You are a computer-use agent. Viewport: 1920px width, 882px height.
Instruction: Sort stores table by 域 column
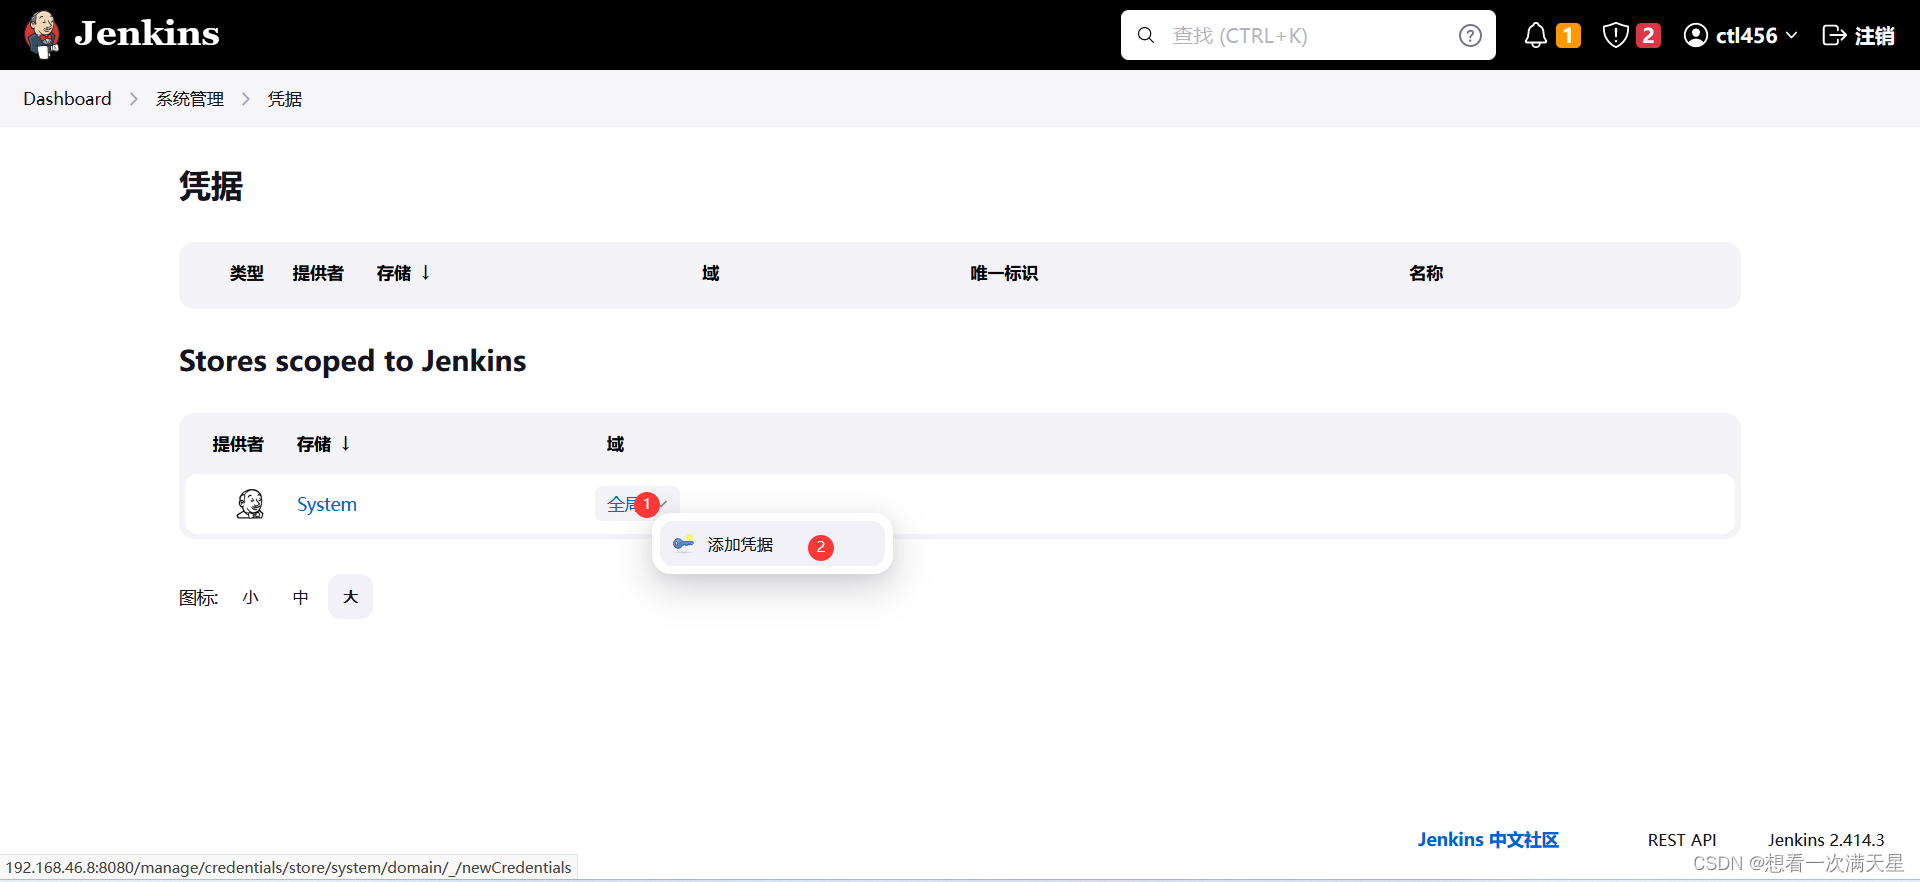coord(615,444)
